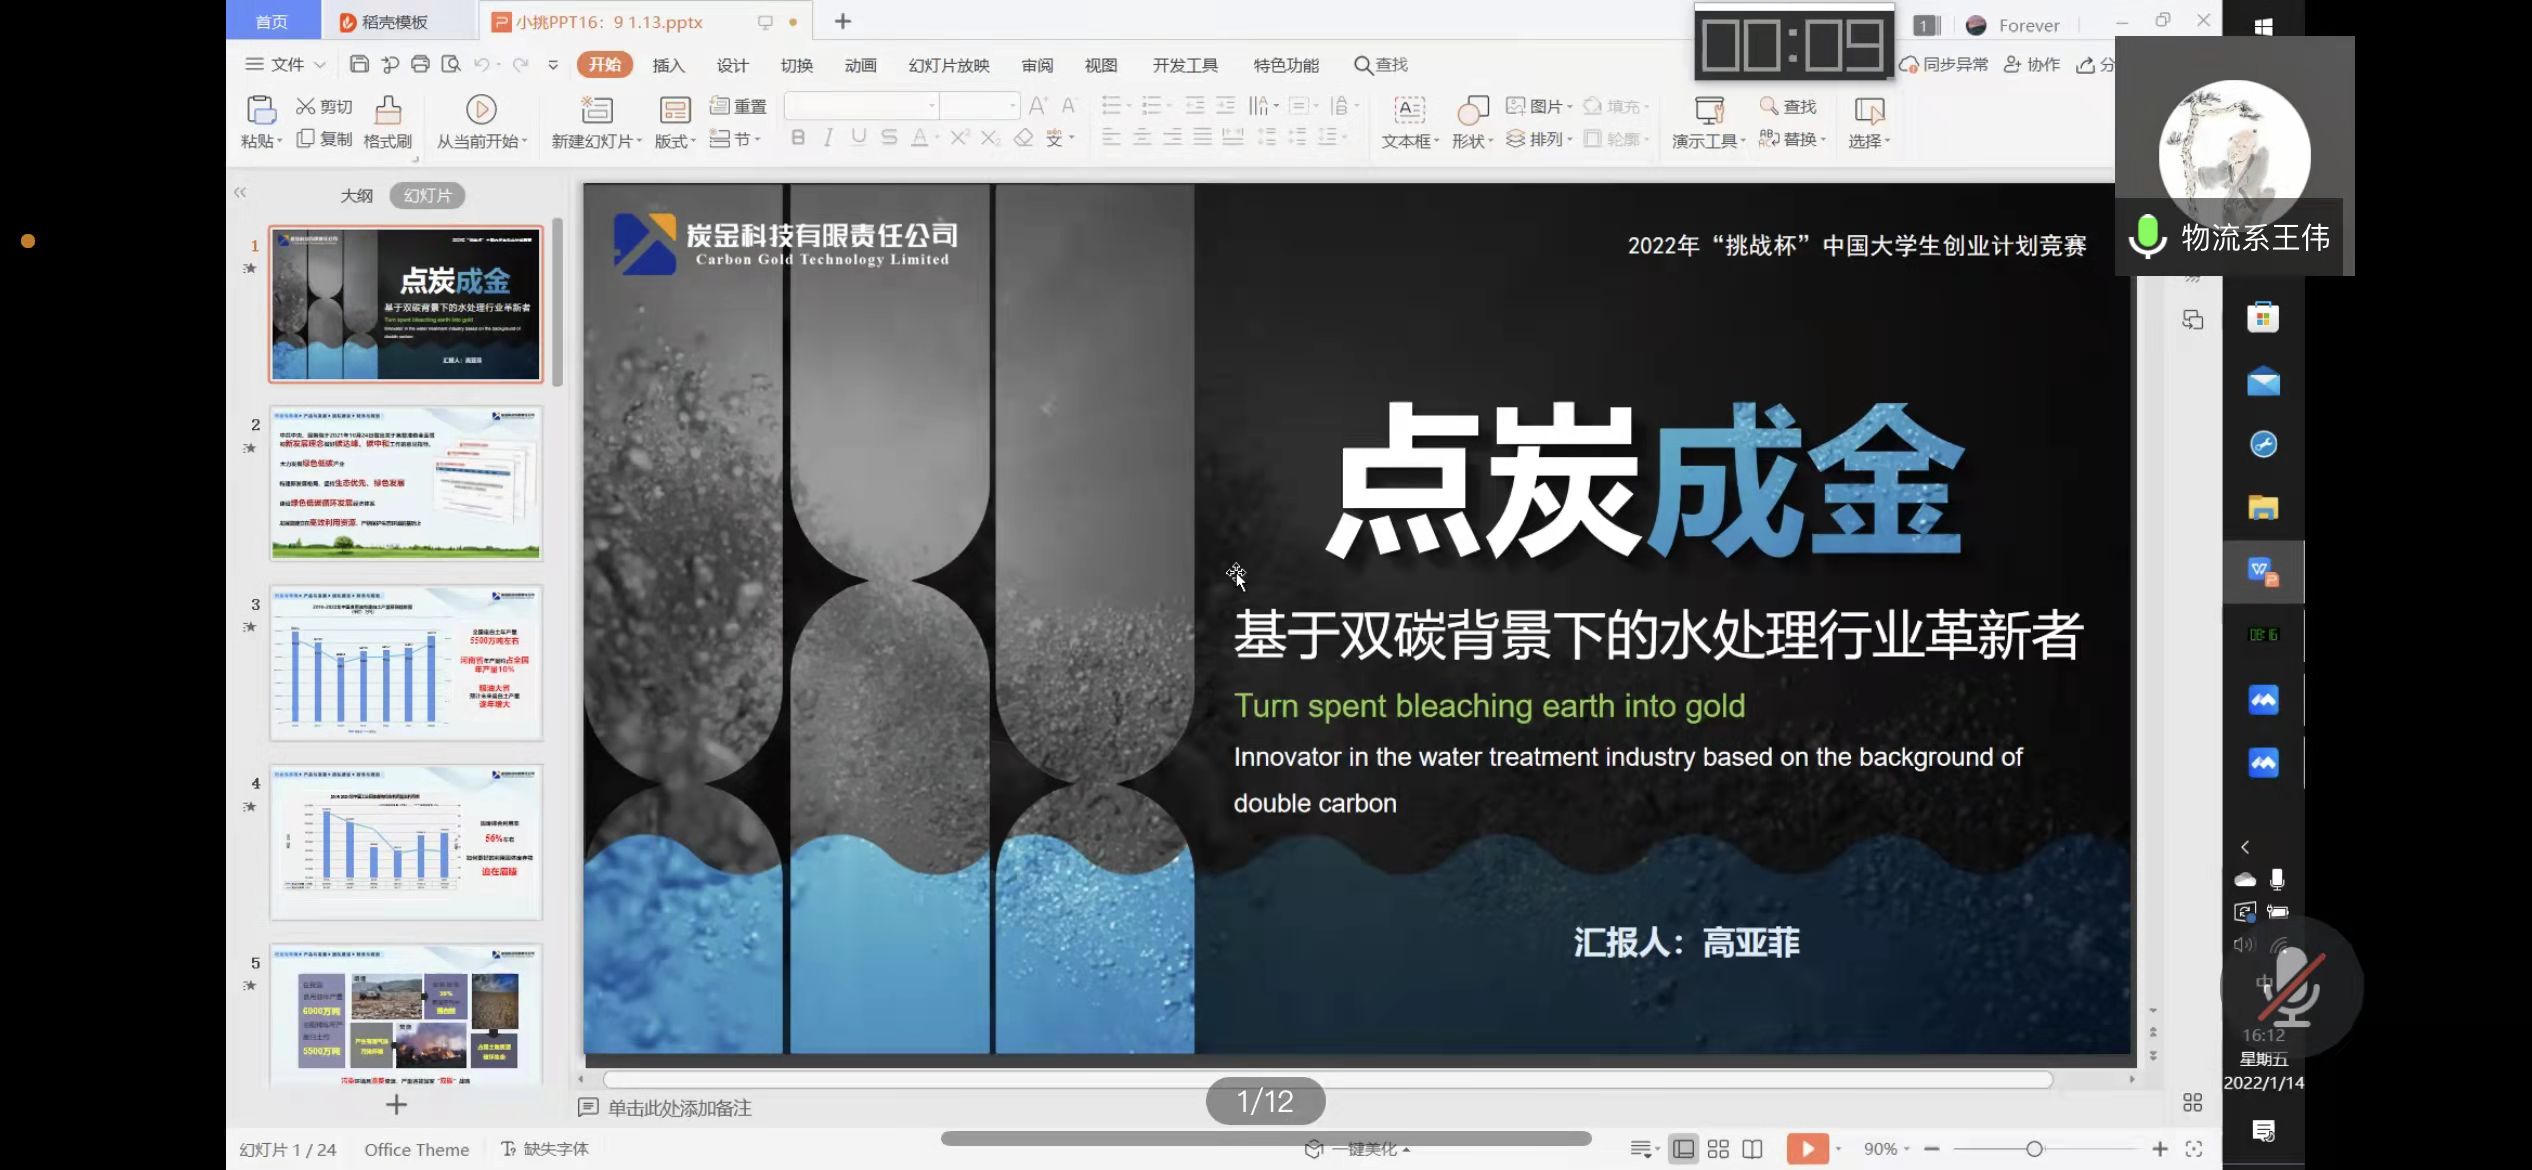Toggle Underline formatting

858,138
